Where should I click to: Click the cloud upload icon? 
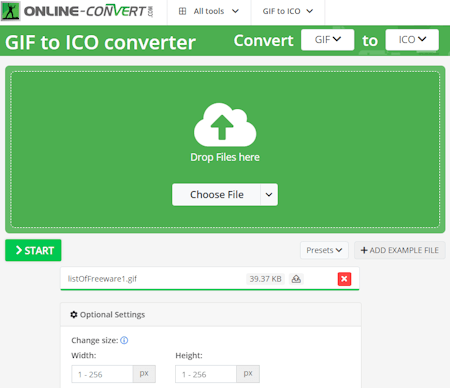pyautogui.click(x=225, y=125)
